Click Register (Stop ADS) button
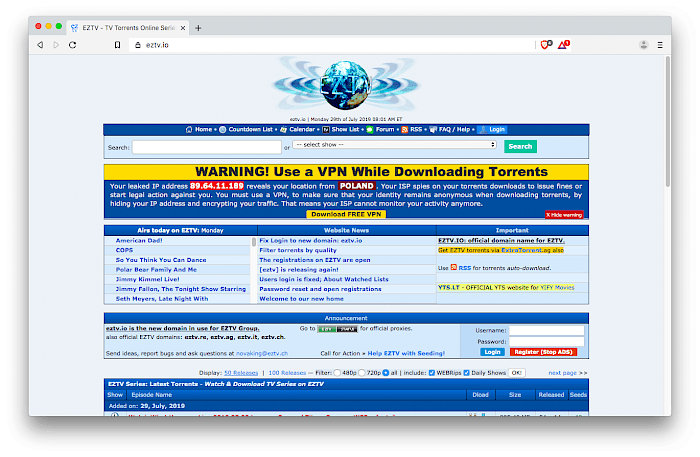The width and height of the screenshot is (700, 457). [543, 352]
